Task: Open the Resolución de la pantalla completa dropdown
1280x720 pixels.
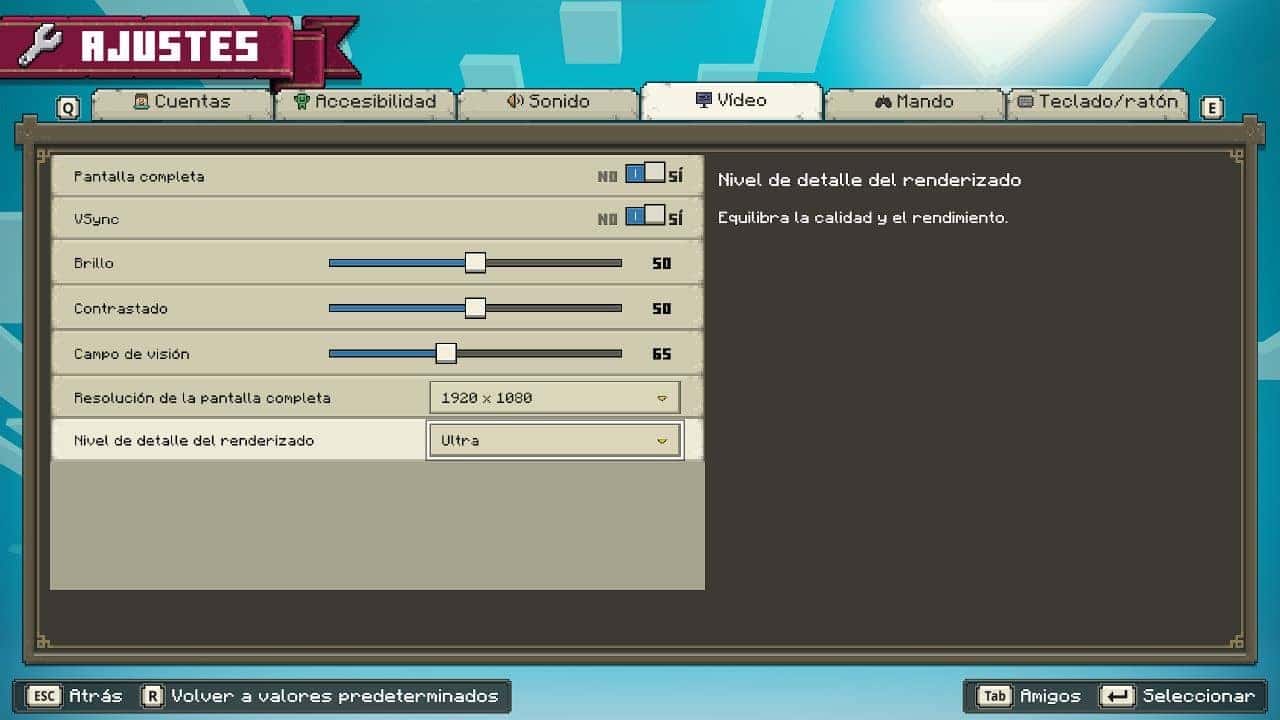Action: [554, 397]
